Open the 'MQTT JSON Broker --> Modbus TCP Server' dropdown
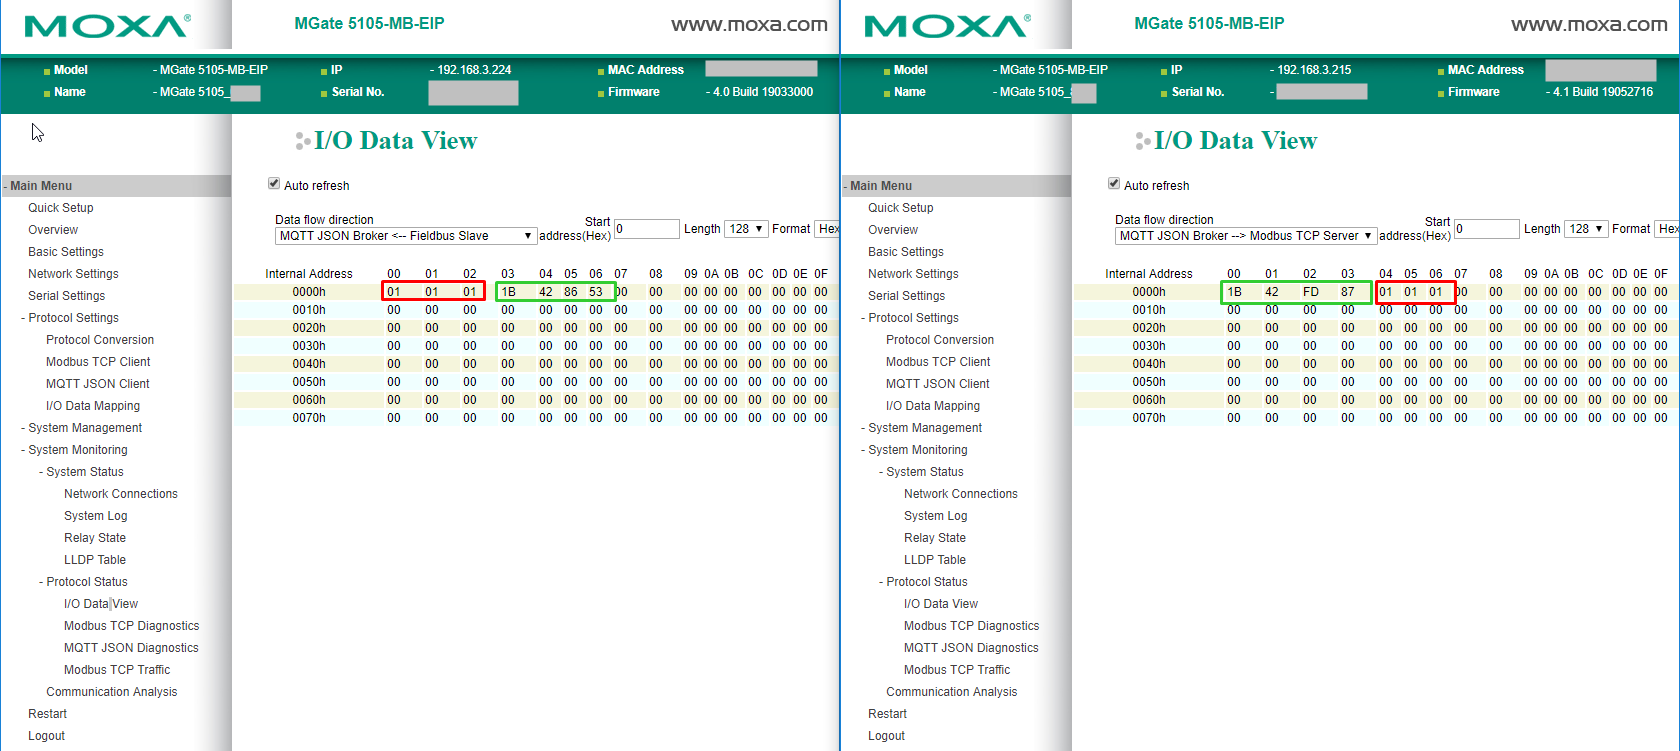The width and height of the screenshot is (1680, 751). coord(1245,236)
